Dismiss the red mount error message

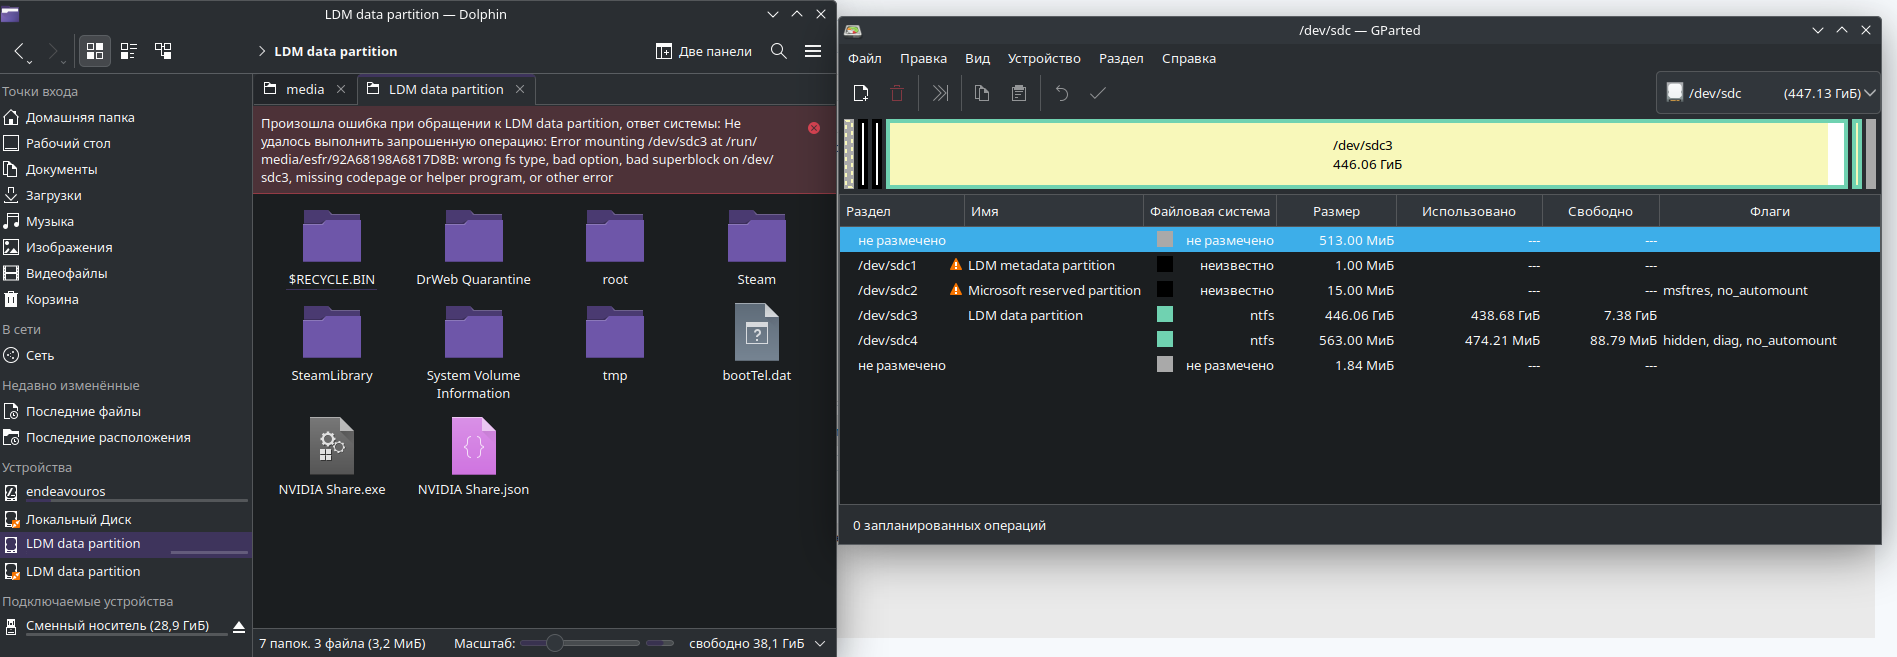click(x=814, y=128)
